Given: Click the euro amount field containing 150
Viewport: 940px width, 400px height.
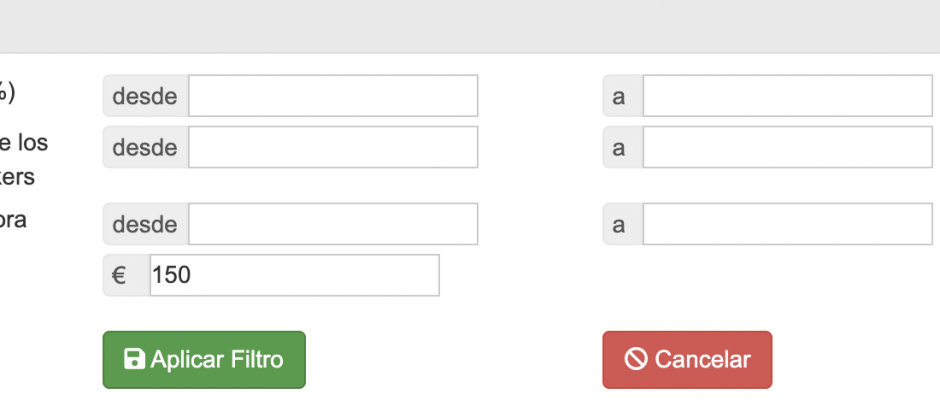Looking at the screenshot, I should pyautogui.click(x=294, y=275).
